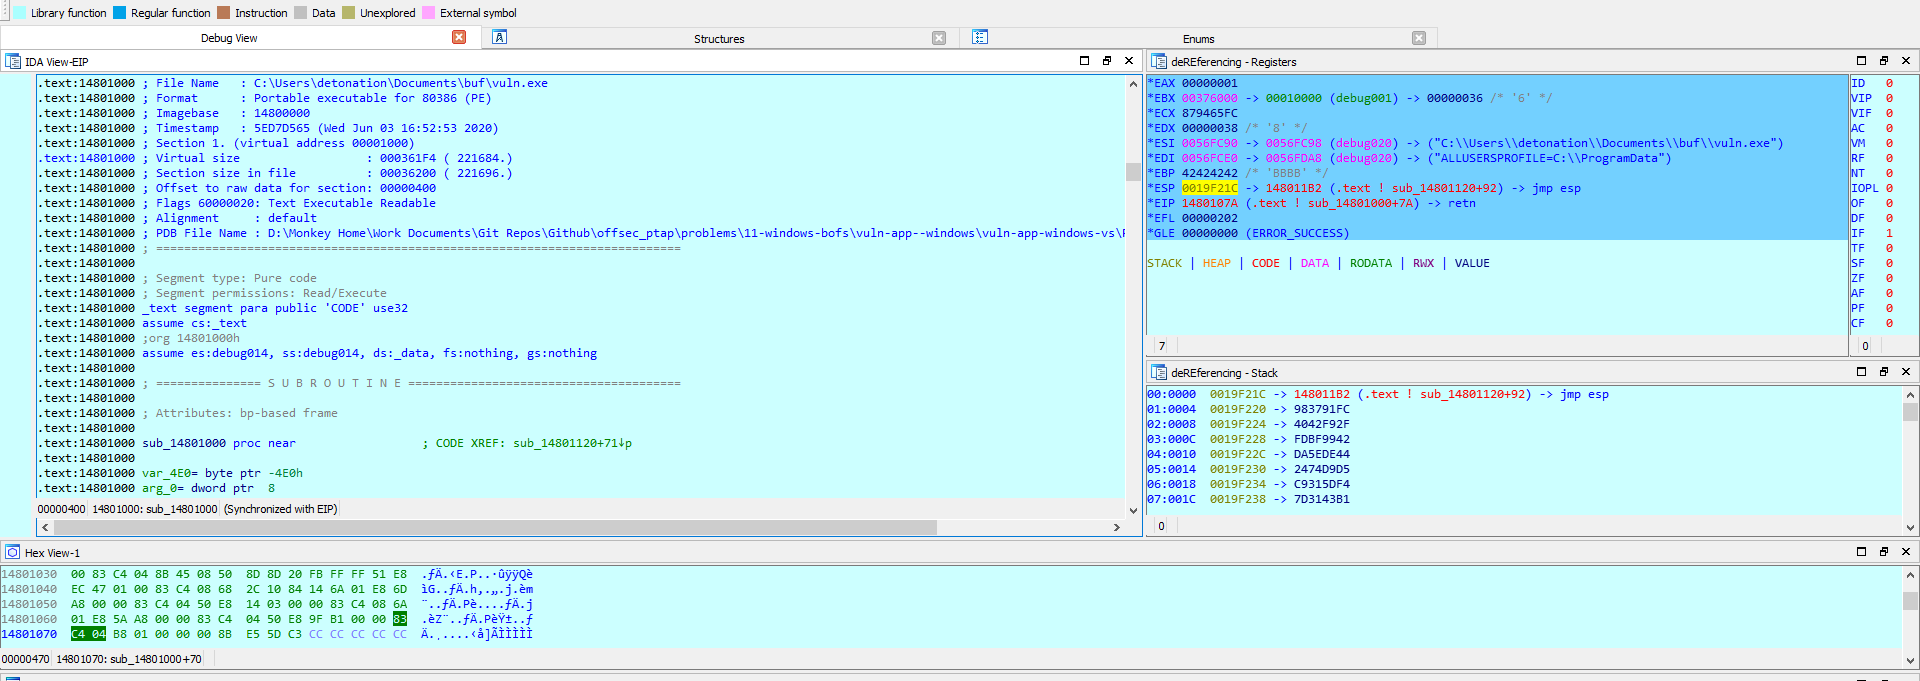The width and height of the screenshot is (1920, 681).
Task: Close the Enums tab
Action: click(x=1419, y=38)
